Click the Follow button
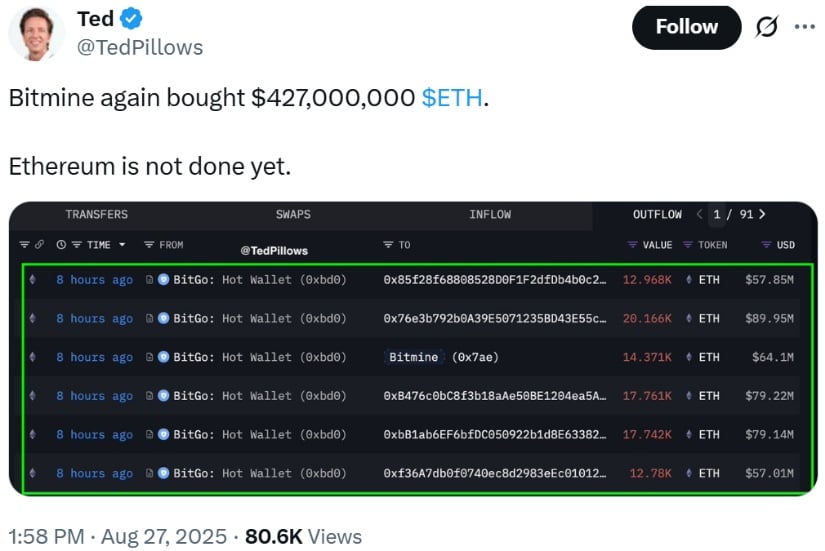825x551 pixels. pos(686,27)
